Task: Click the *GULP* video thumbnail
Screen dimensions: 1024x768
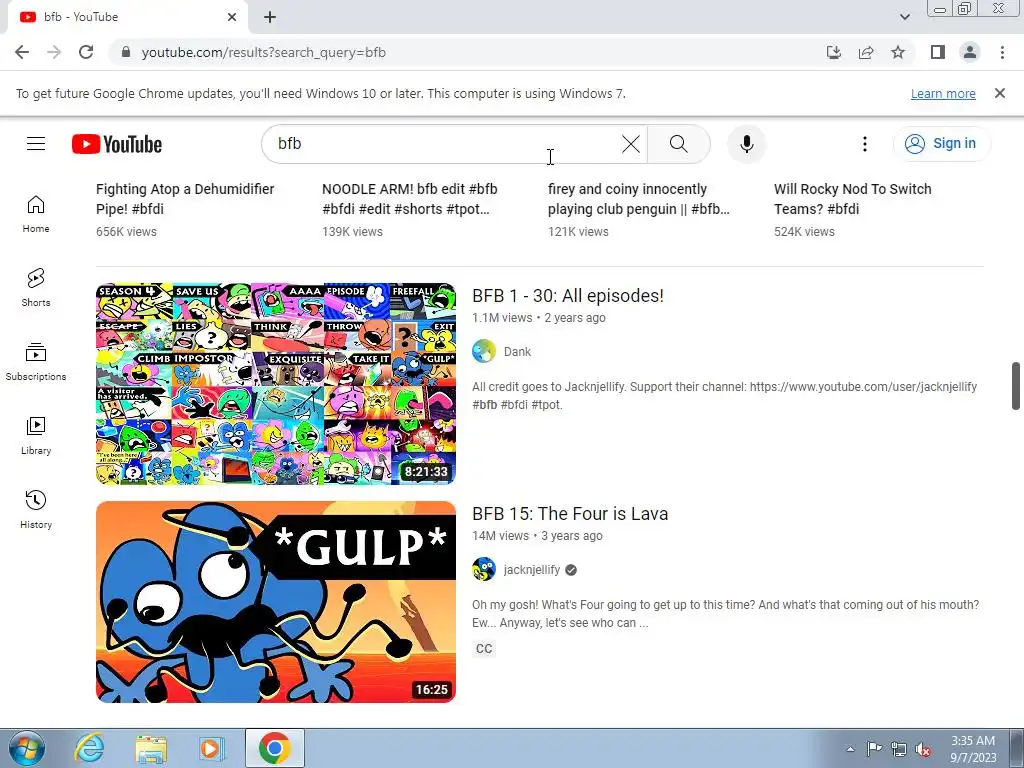Action: point(276,602)
